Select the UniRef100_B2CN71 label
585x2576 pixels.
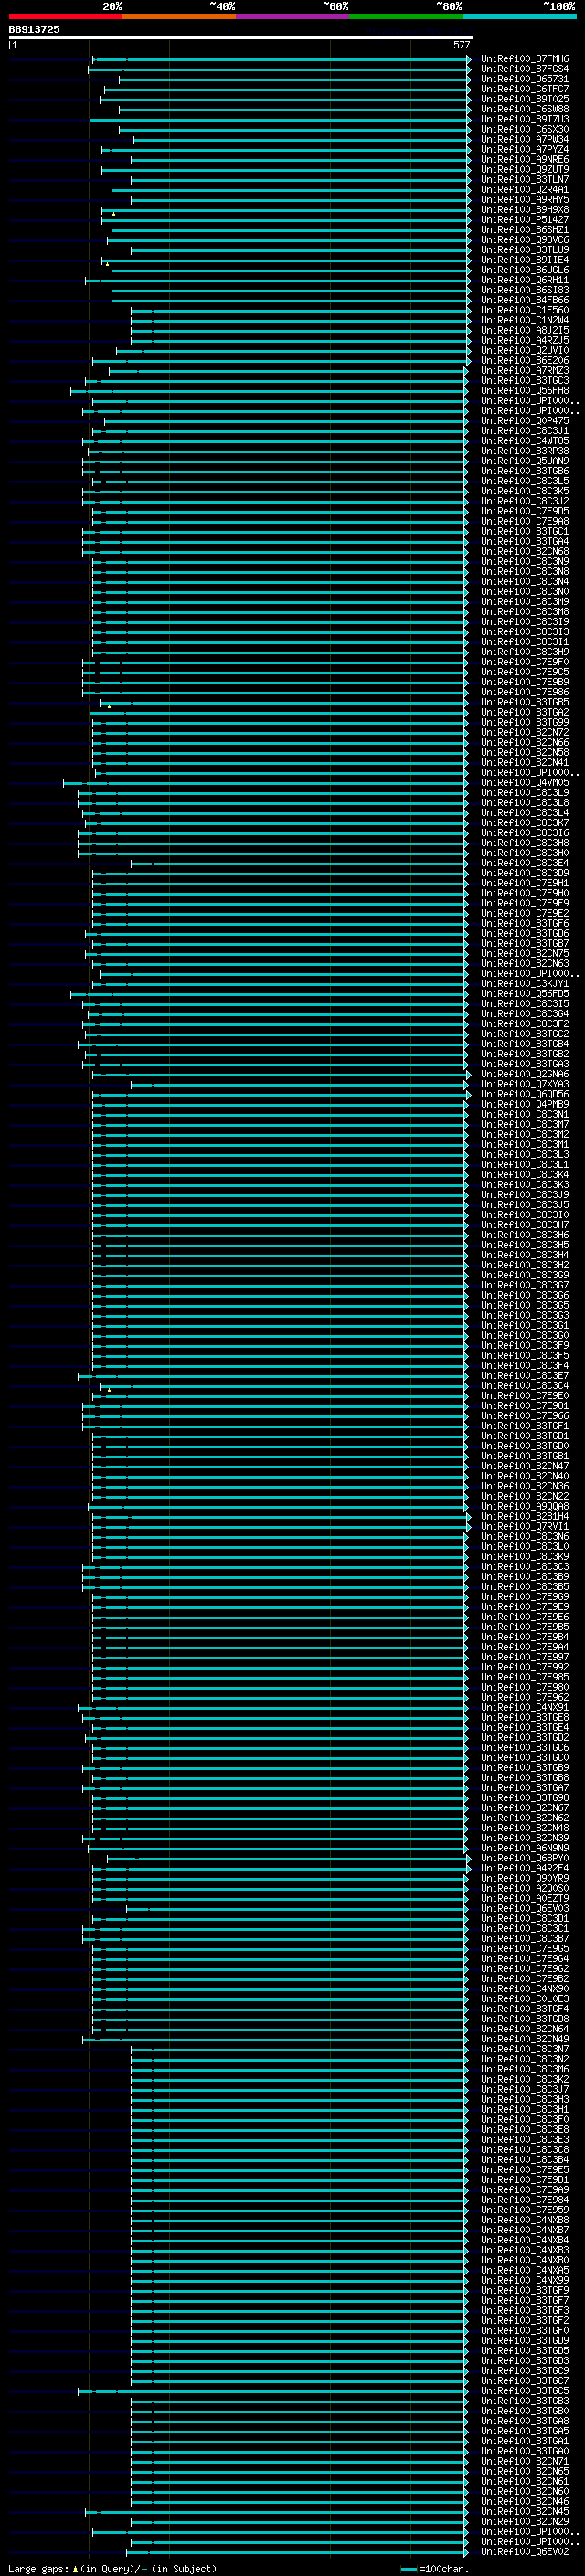pyautogui.click(x=525, y=2461)
